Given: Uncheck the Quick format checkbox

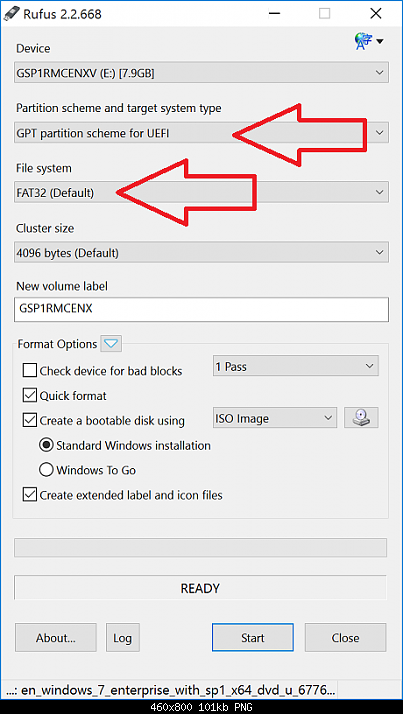Looking at the screenshot, I should (30, 395).
